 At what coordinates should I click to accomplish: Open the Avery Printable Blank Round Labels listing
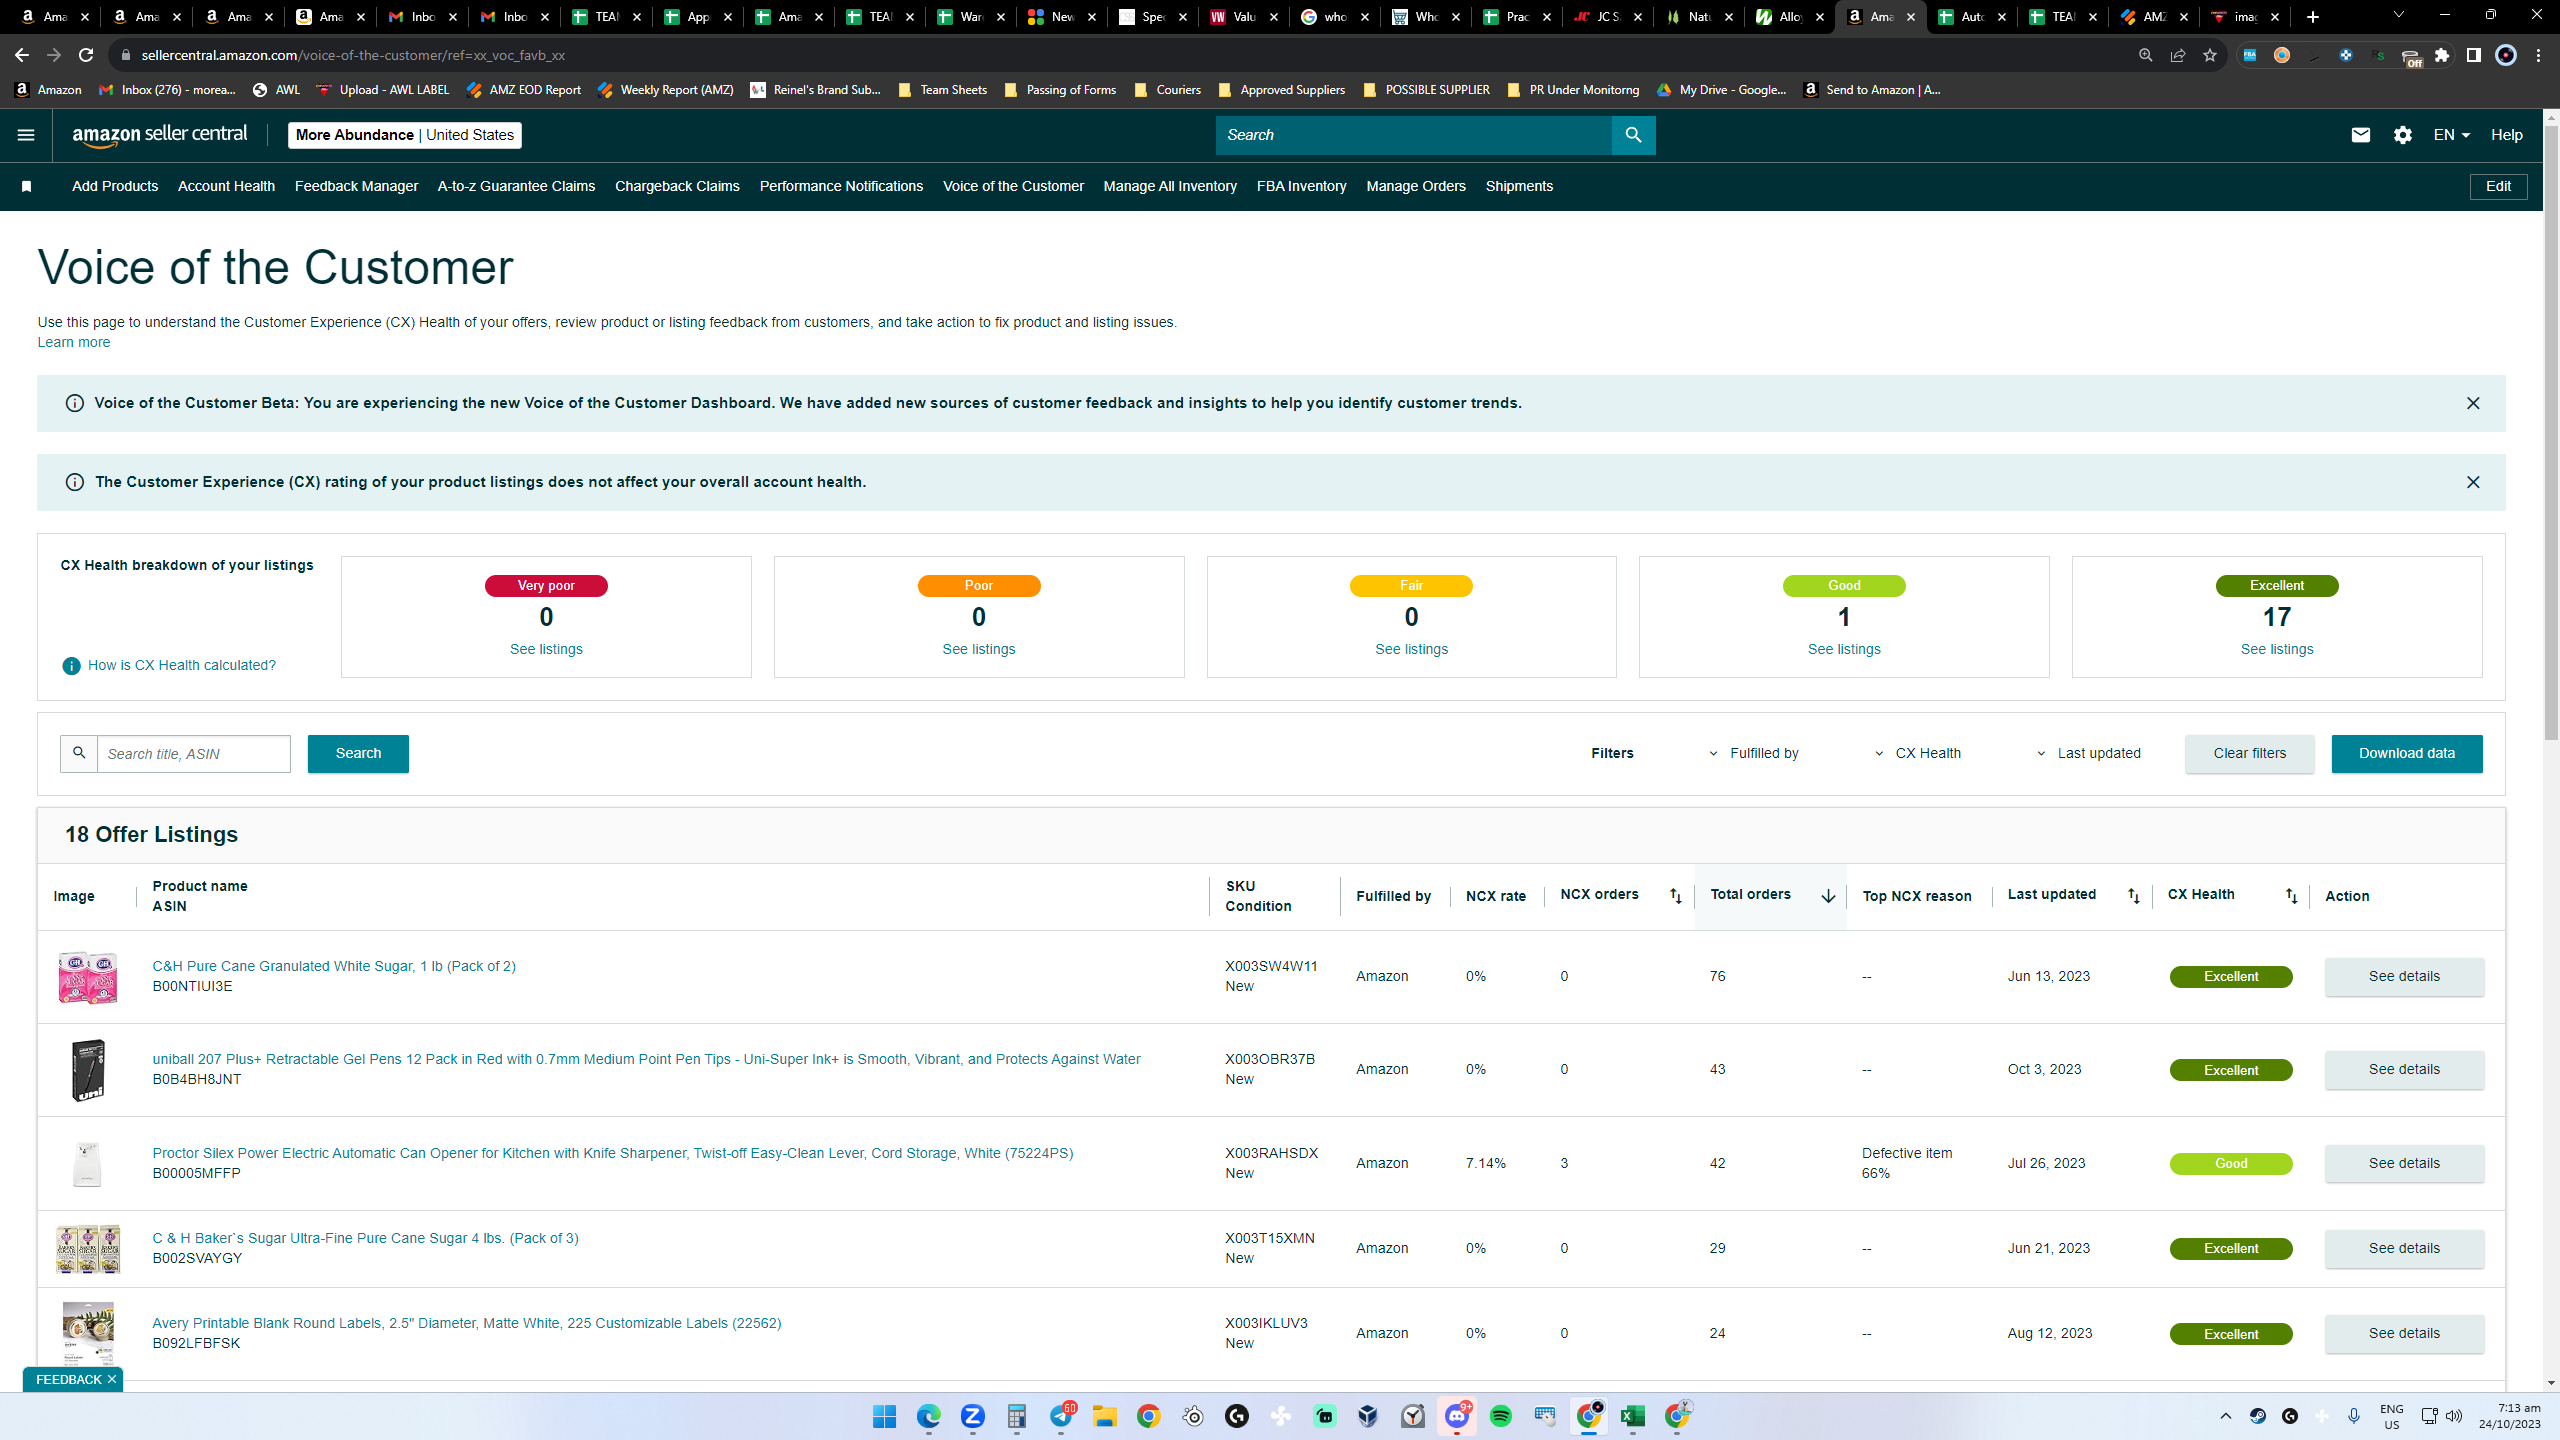(467, 1324)
